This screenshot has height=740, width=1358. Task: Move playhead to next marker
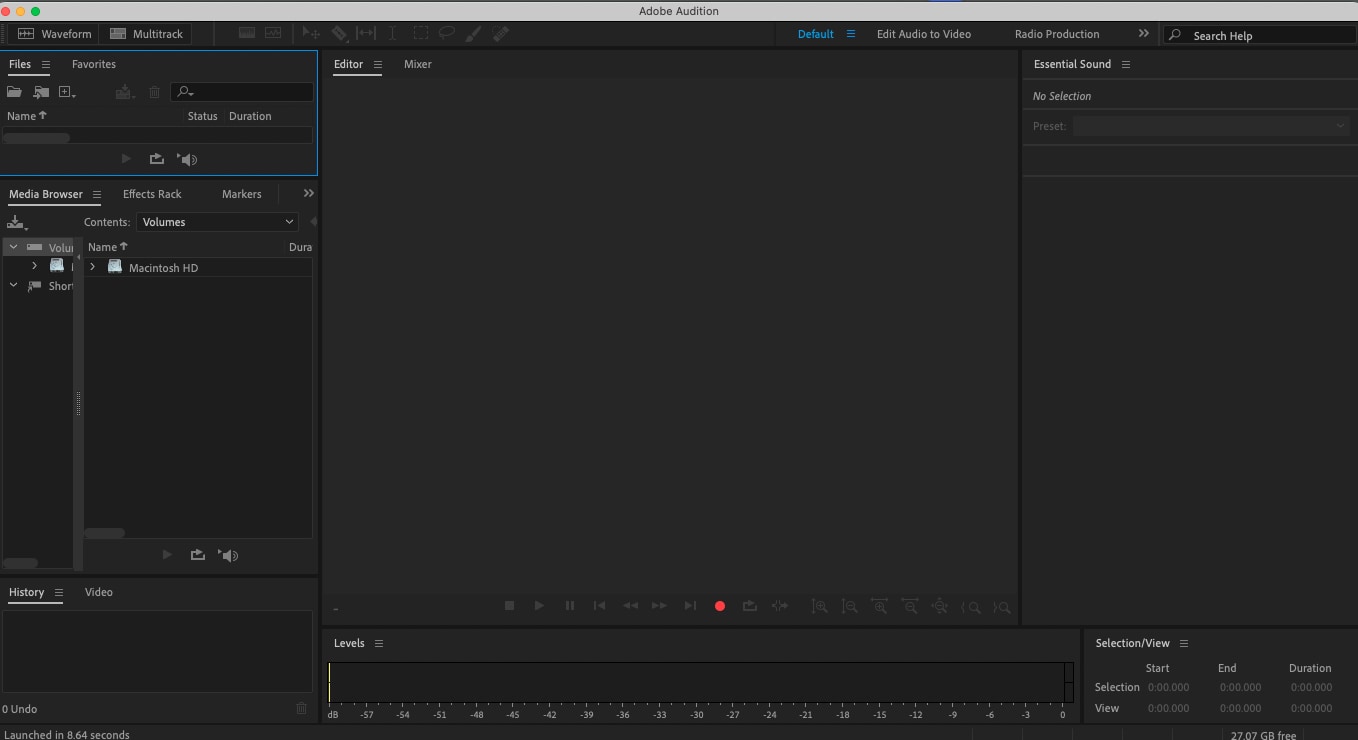coord(690,606)
